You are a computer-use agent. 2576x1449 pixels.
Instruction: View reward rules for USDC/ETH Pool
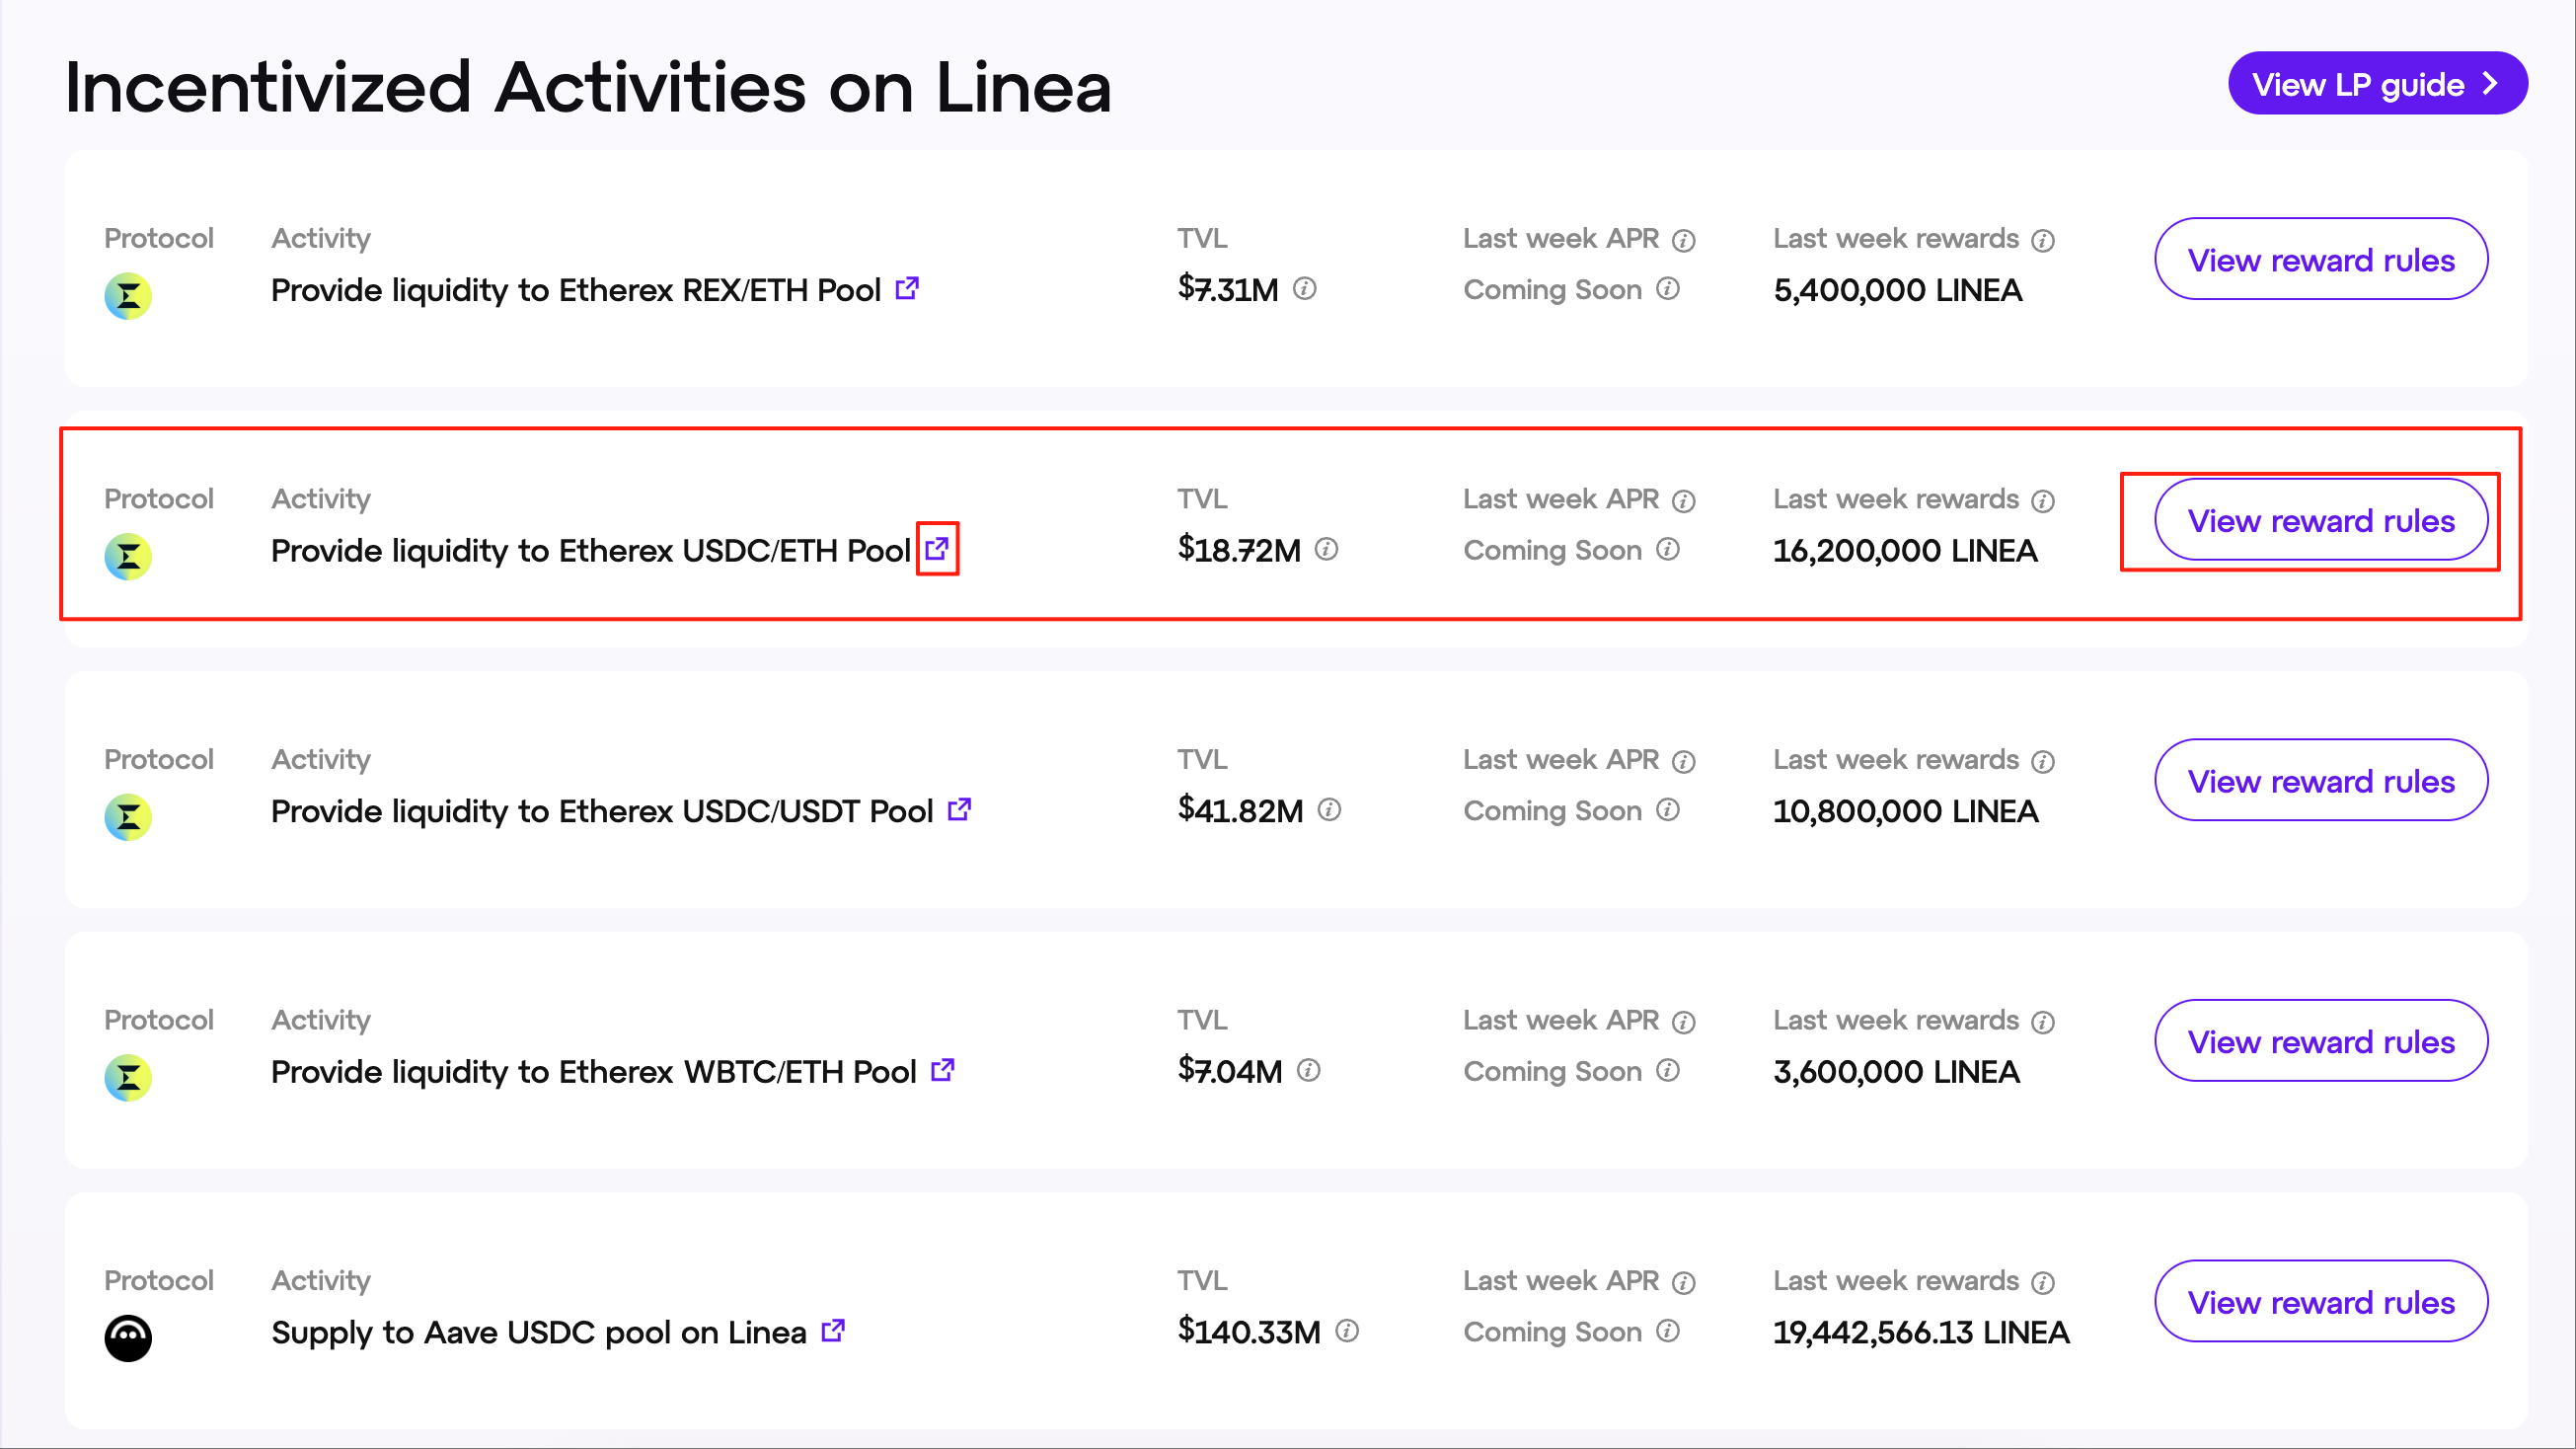2320,521
